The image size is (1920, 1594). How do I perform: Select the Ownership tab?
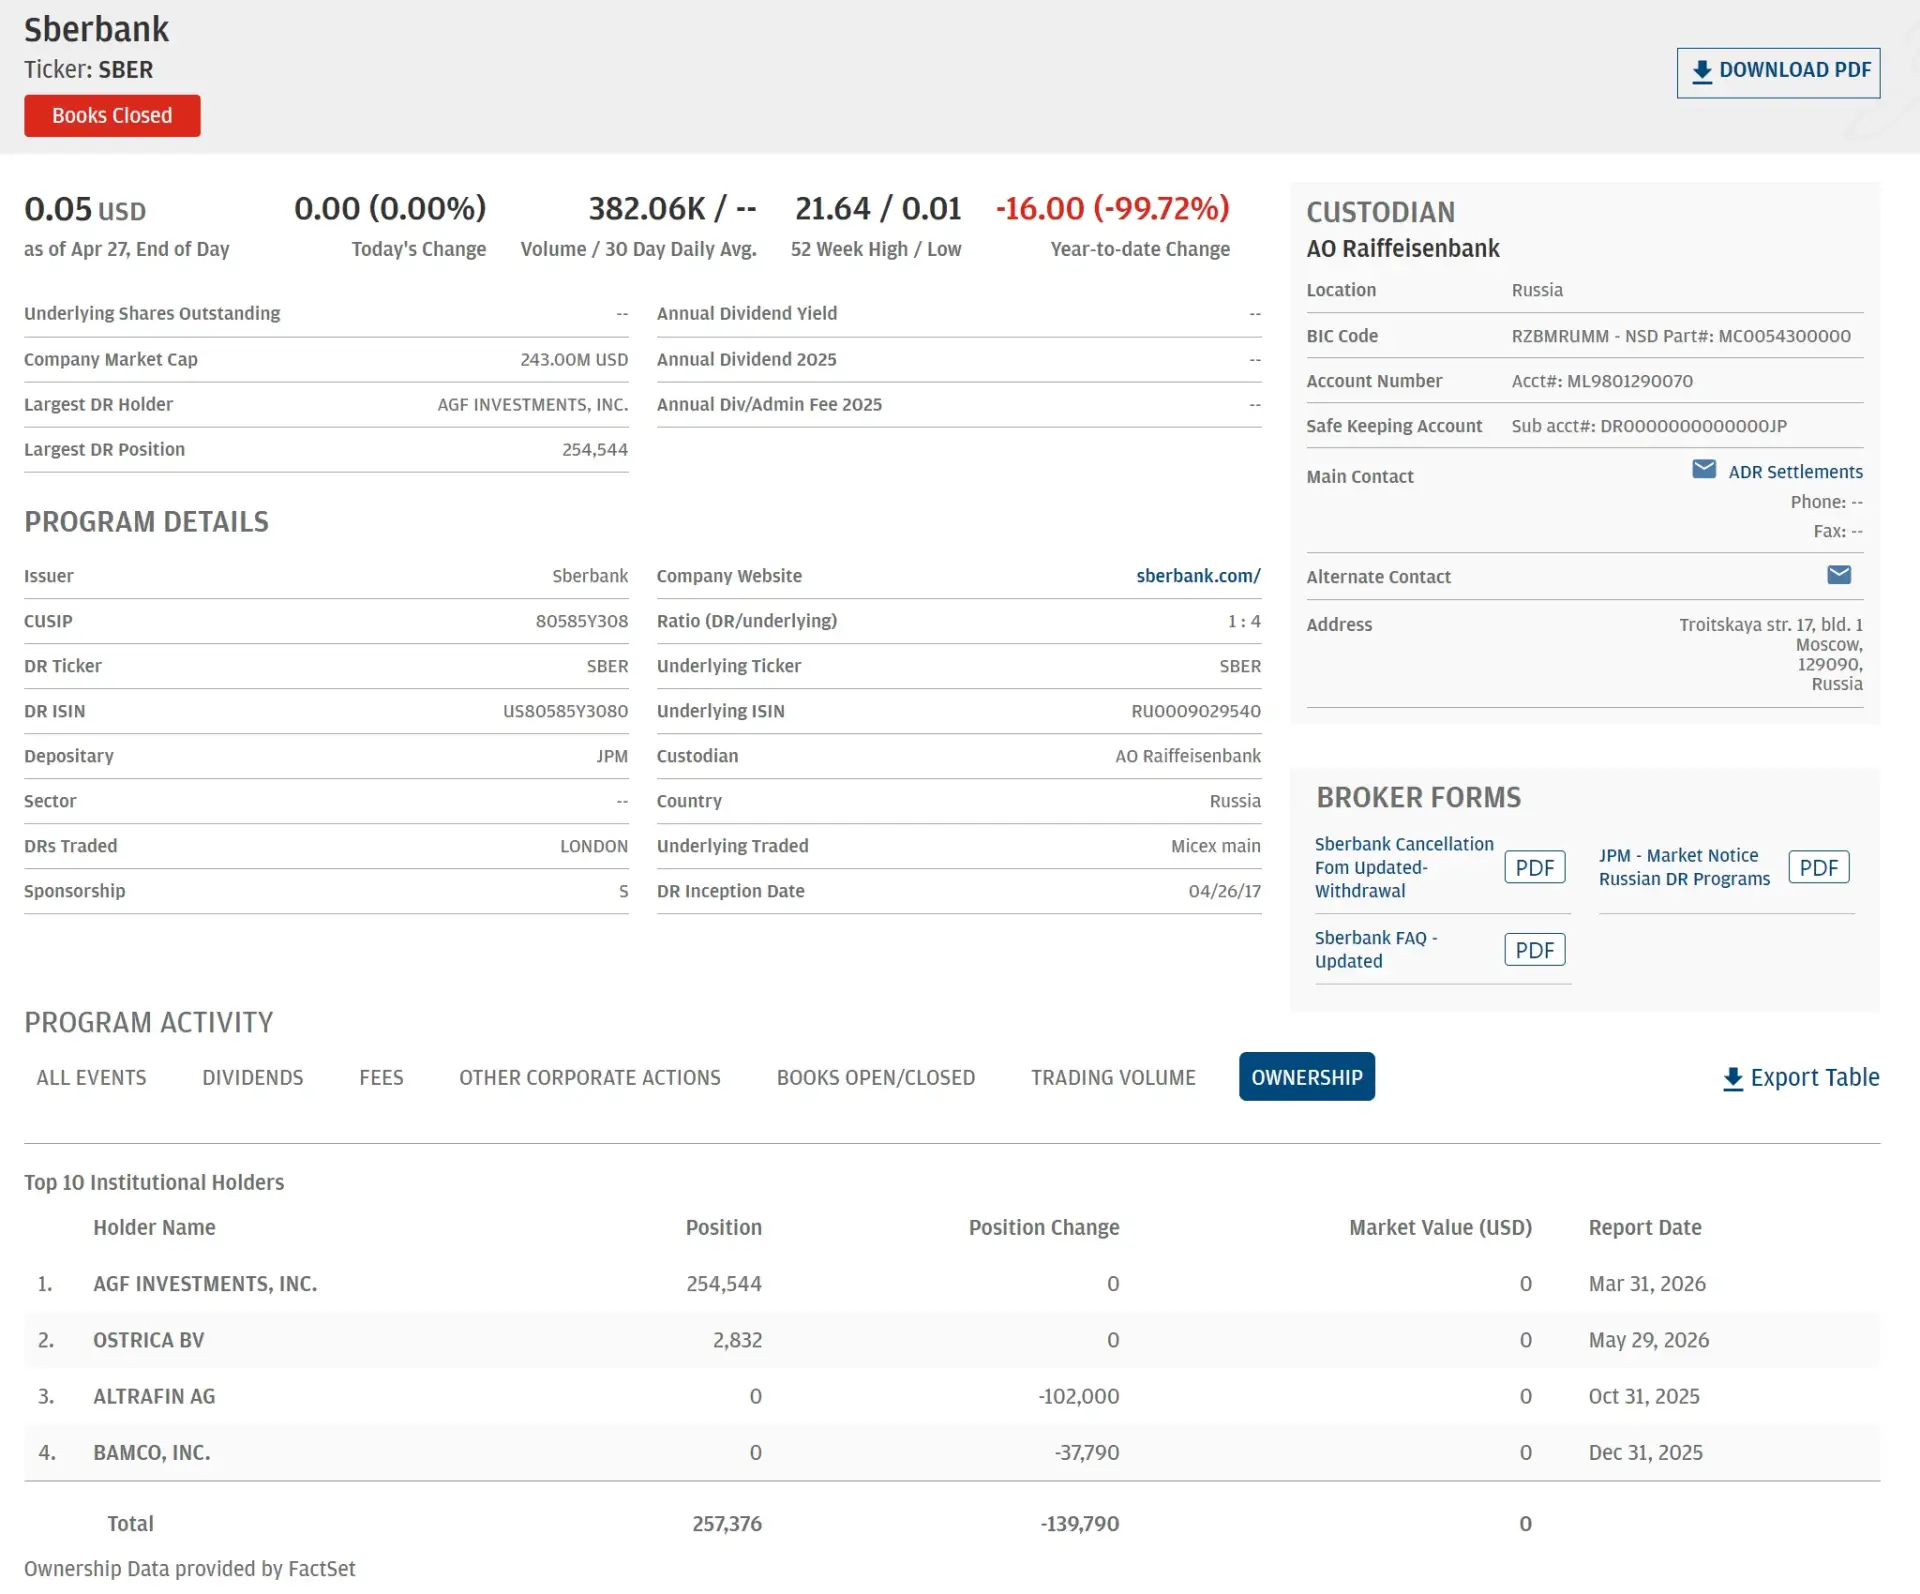(1307, 1077)
